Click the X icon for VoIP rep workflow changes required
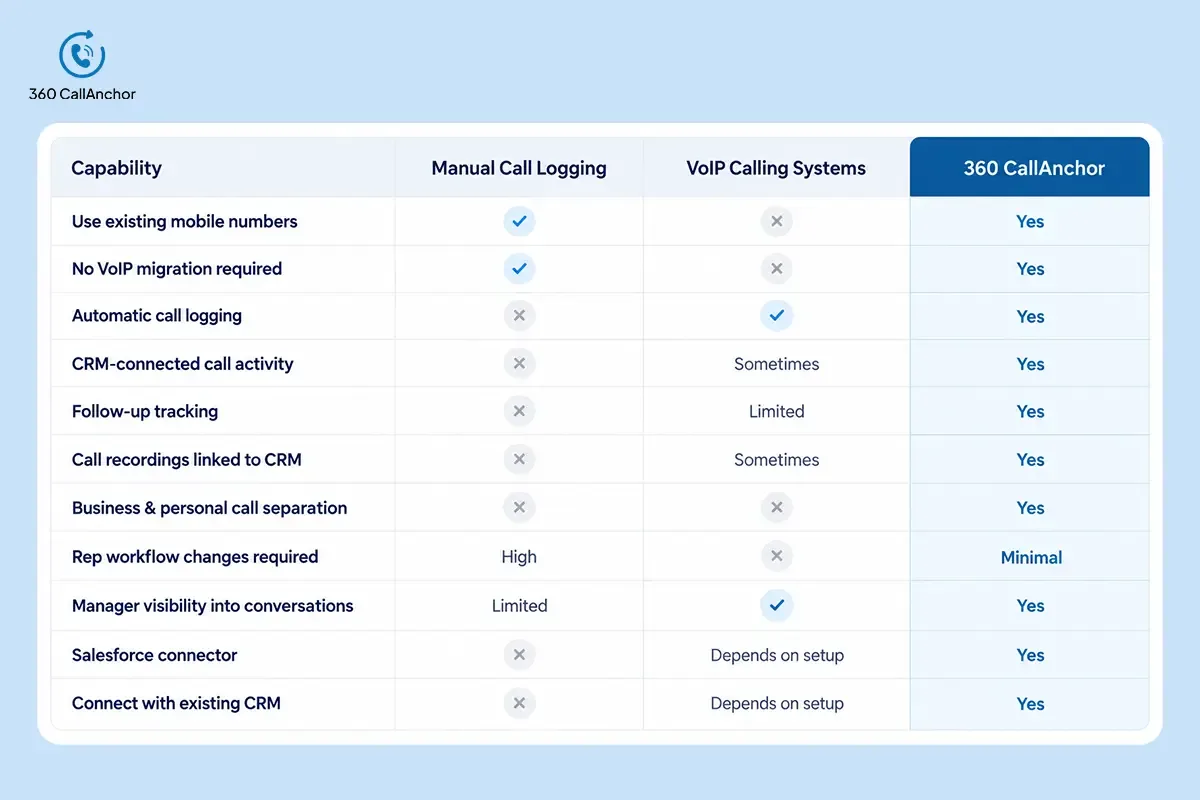Viewport: 1200px width, 800px height. (776, 556)
